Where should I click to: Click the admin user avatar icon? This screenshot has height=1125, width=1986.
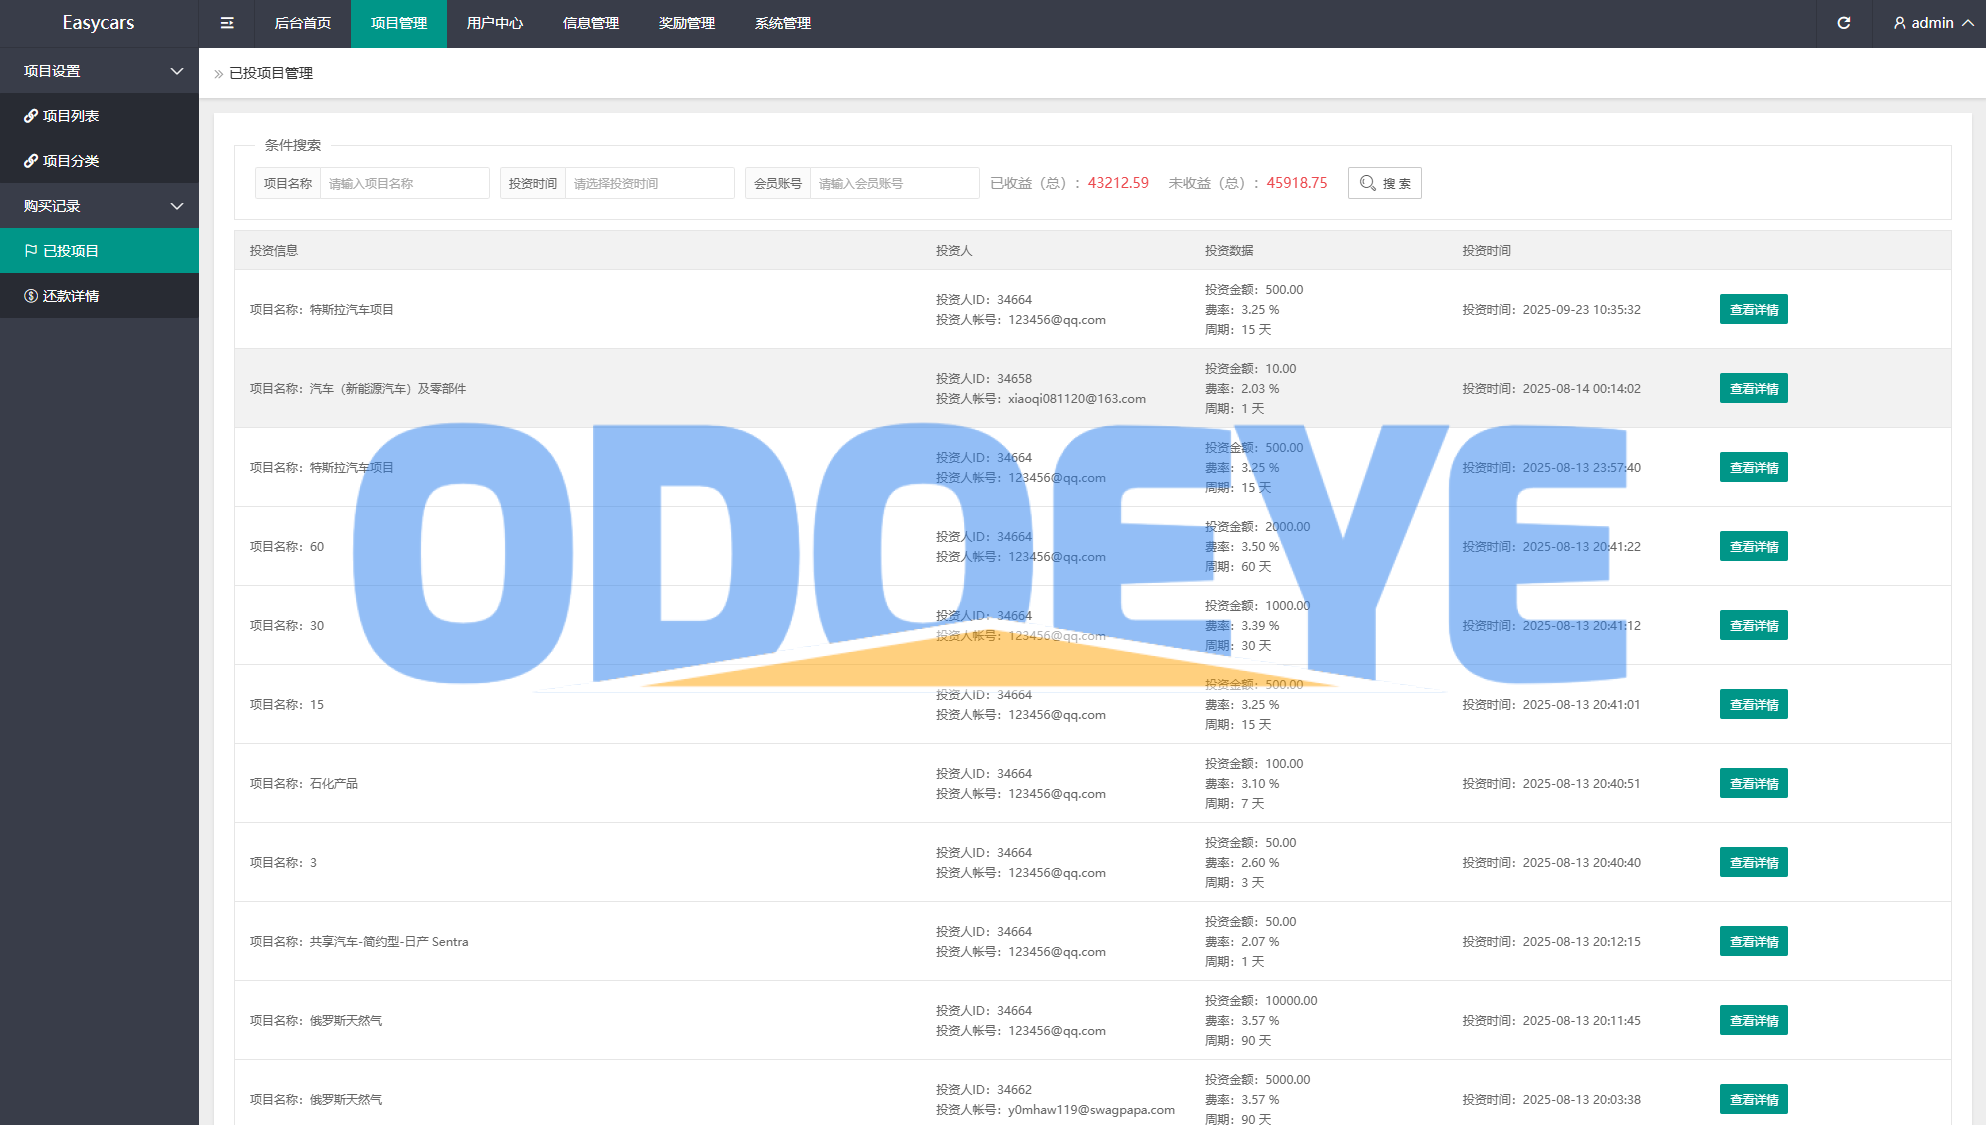click(1899, 23)
